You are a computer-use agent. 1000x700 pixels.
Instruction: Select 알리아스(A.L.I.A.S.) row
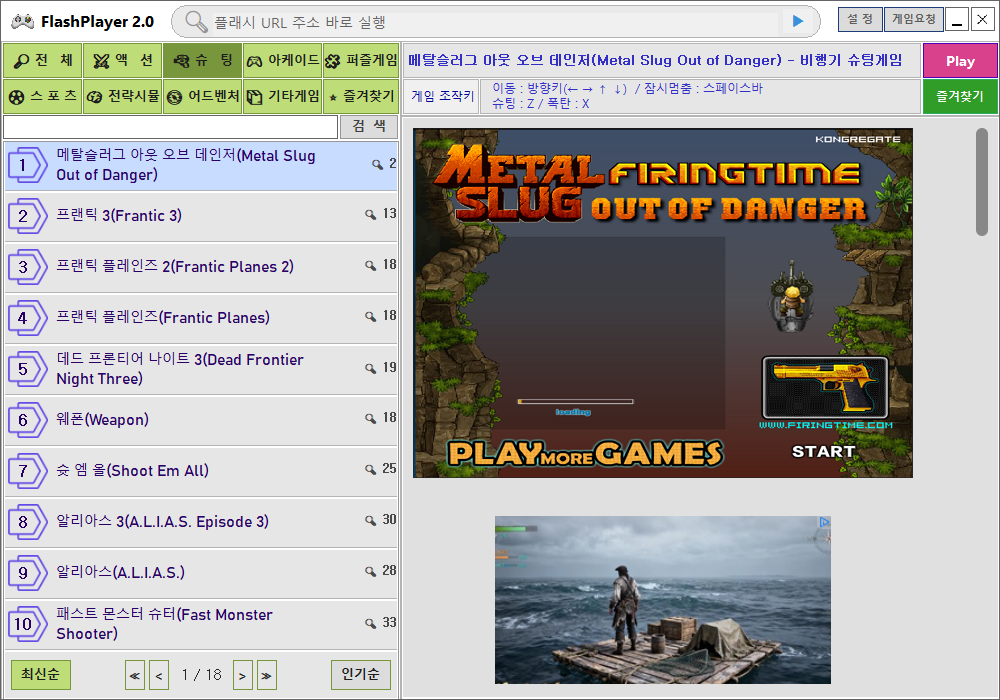coord(201,573)
